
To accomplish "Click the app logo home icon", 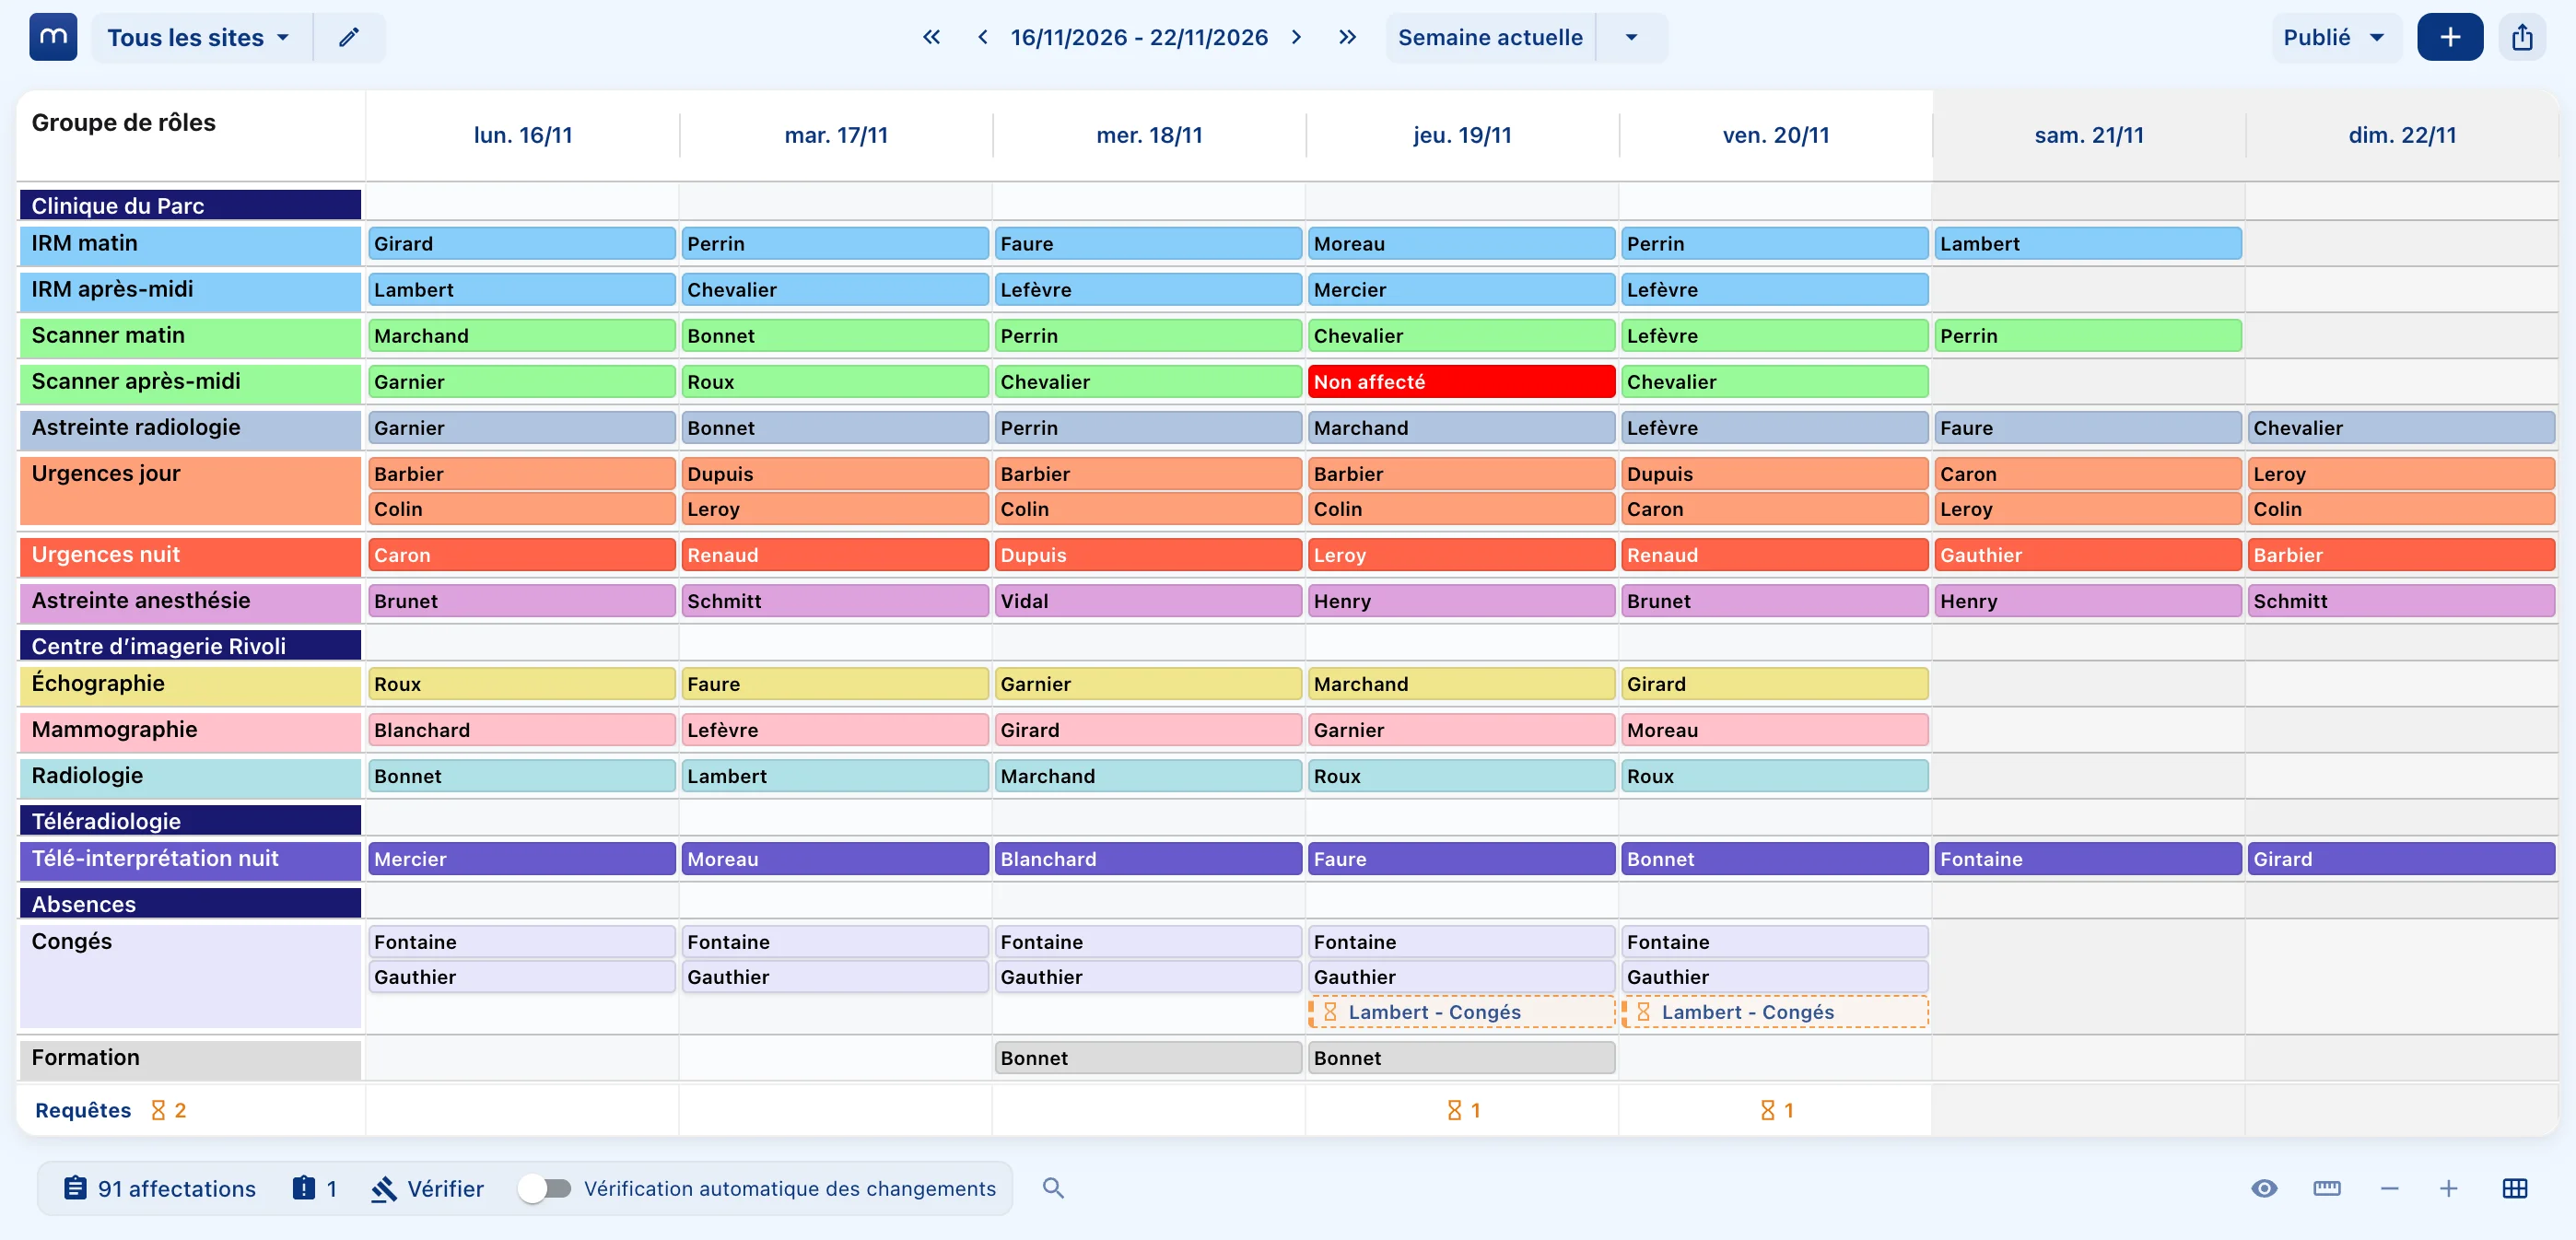I will click(53, 38).
